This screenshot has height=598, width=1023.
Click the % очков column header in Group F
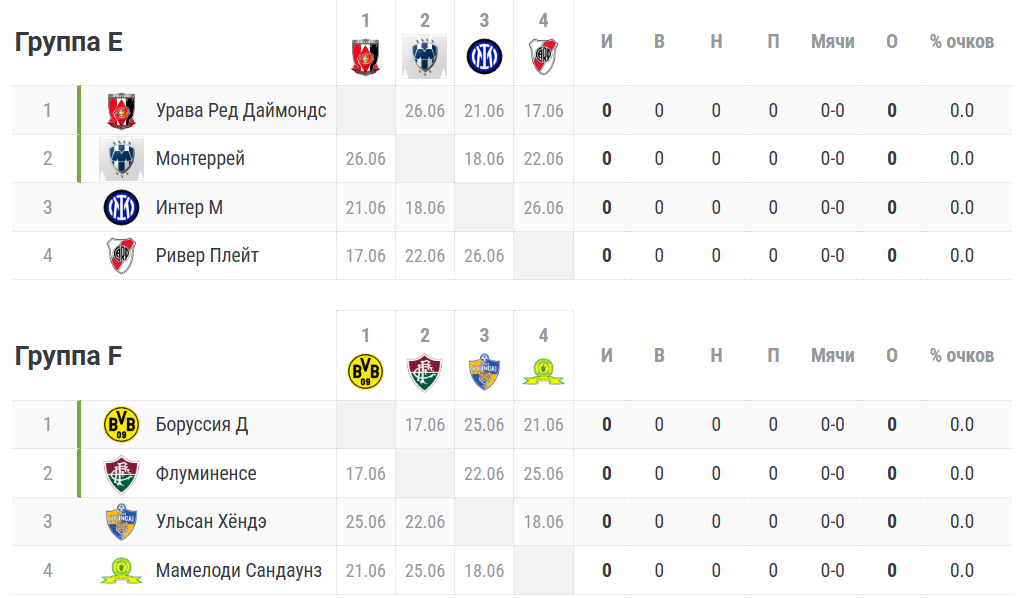[x=962, y=356]
